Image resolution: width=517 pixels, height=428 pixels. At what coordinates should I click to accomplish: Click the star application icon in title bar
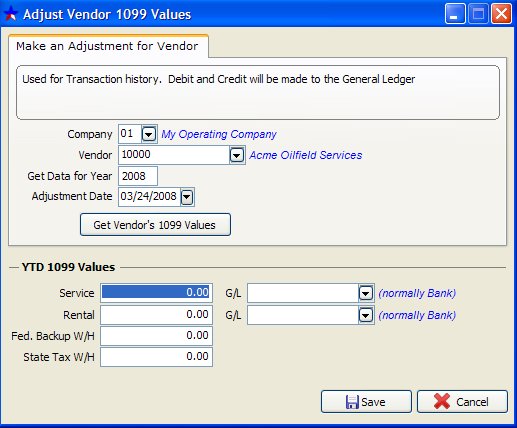pyautogui.click(x=10, y=14)
